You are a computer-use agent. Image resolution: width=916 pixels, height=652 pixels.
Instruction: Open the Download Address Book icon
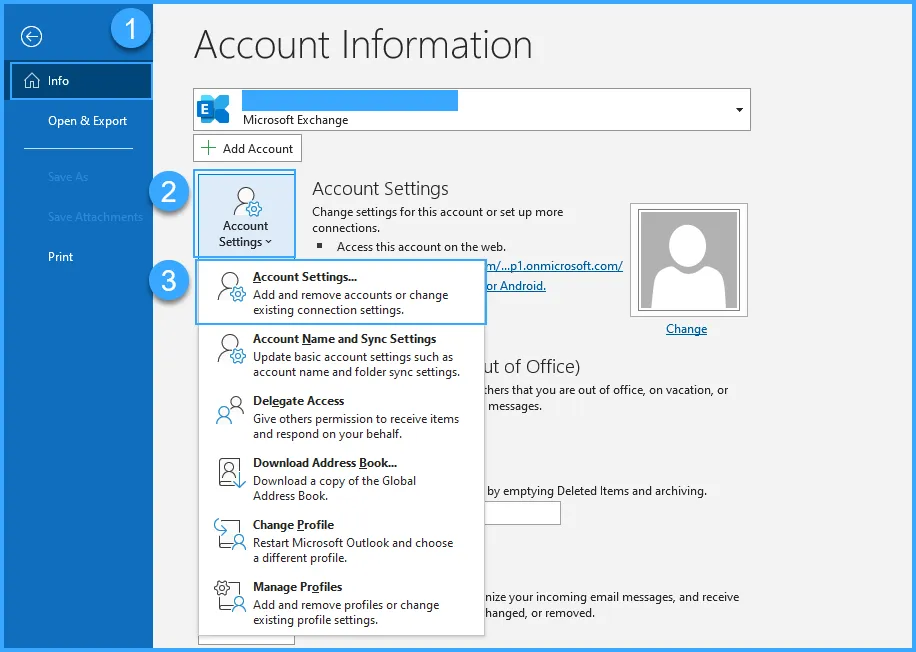pos(230,474)
